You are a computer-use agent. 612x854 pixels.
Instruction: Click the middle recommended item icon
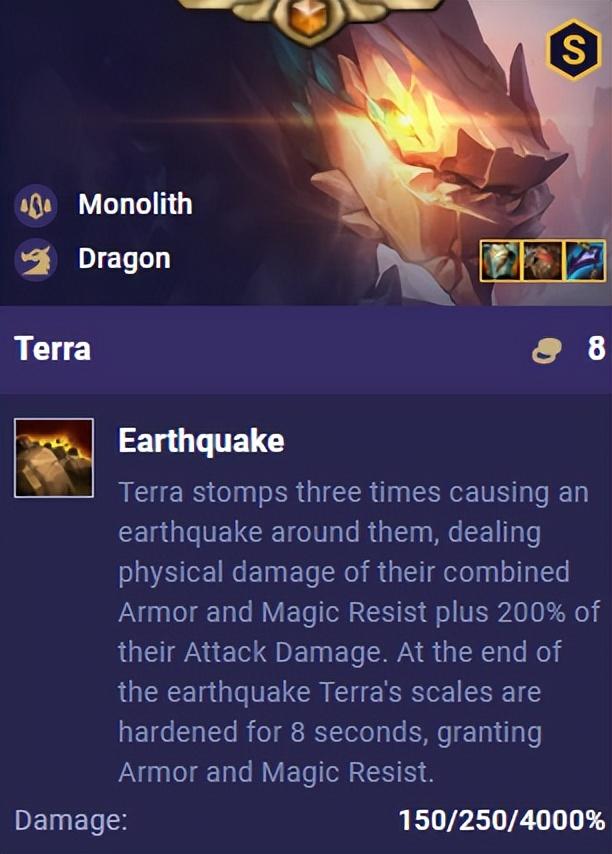[x=542, y=261]
